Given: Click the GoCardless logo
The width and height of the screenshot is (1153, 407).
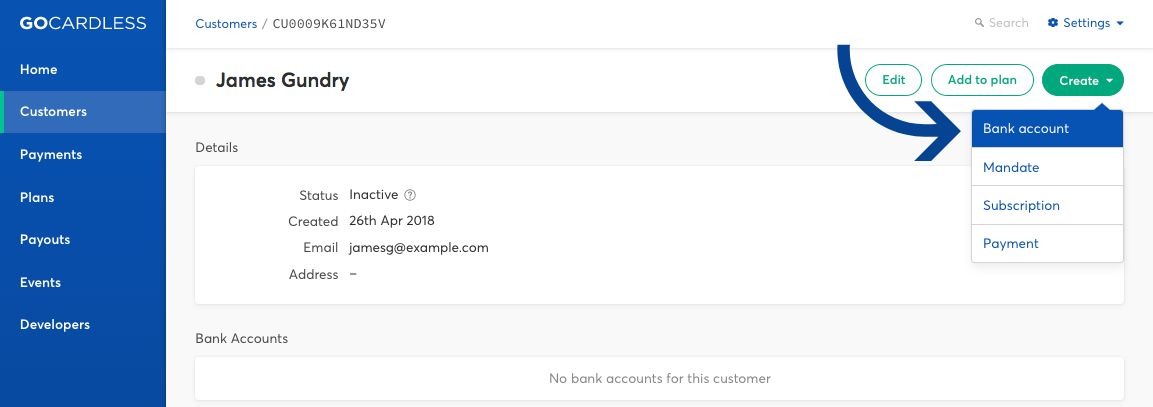Looking at the screenshot, I should point(82,23).
